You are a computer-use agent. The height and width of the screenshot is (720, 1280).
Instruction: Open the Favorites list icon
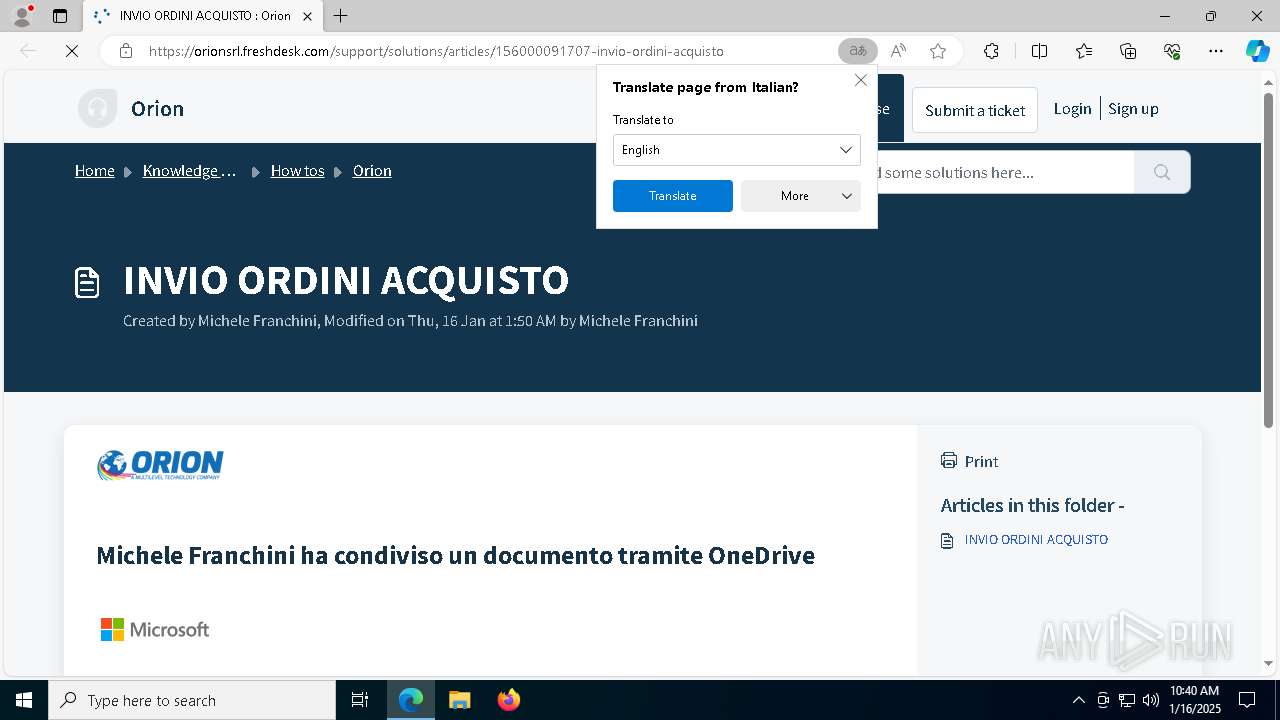click(1084, 51)
